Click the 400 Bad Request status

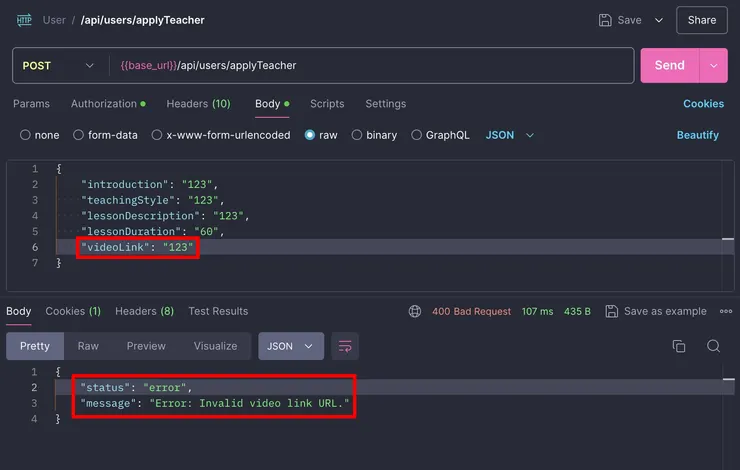(471, 311)
